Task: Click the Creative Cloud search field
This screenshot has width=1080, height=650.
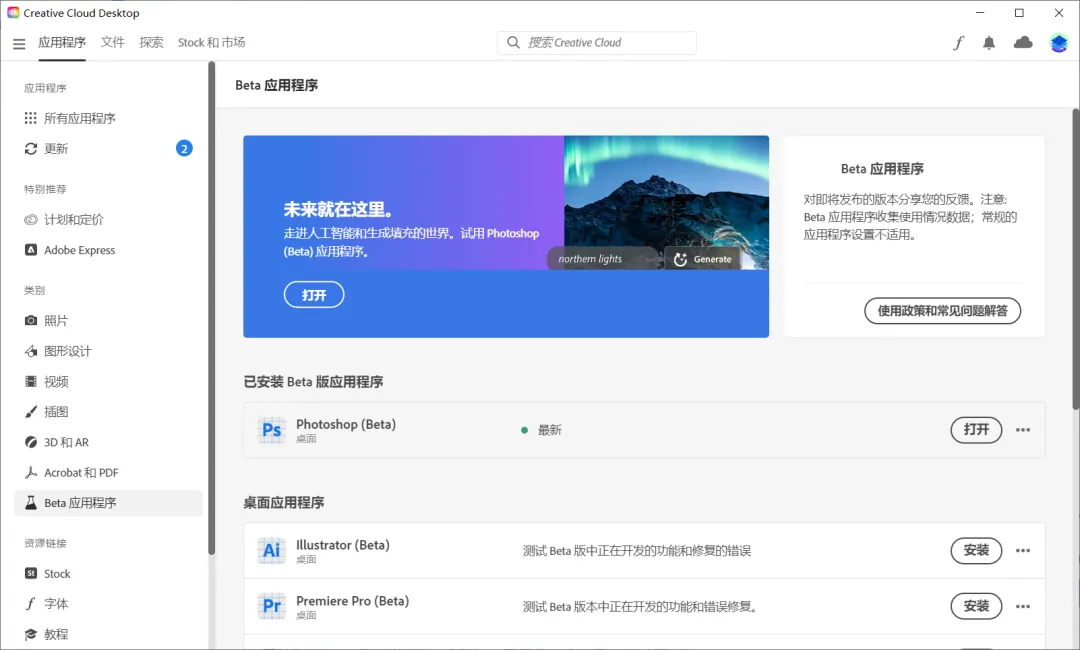Action: (x=597, y=43)
